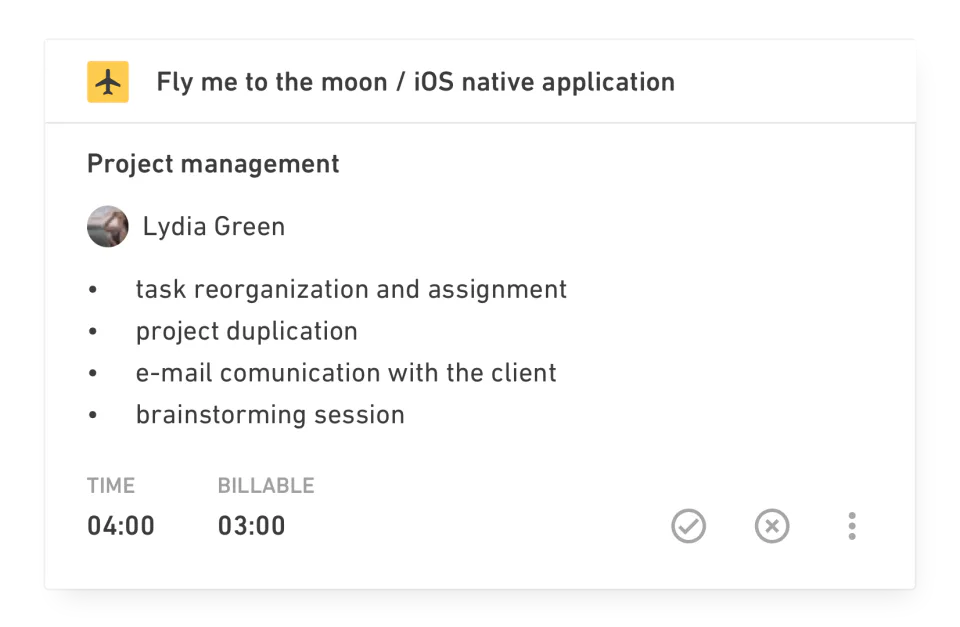Click the bullet before project duplication
Viewport: 960px width, 627px height.
pos(95,331)
